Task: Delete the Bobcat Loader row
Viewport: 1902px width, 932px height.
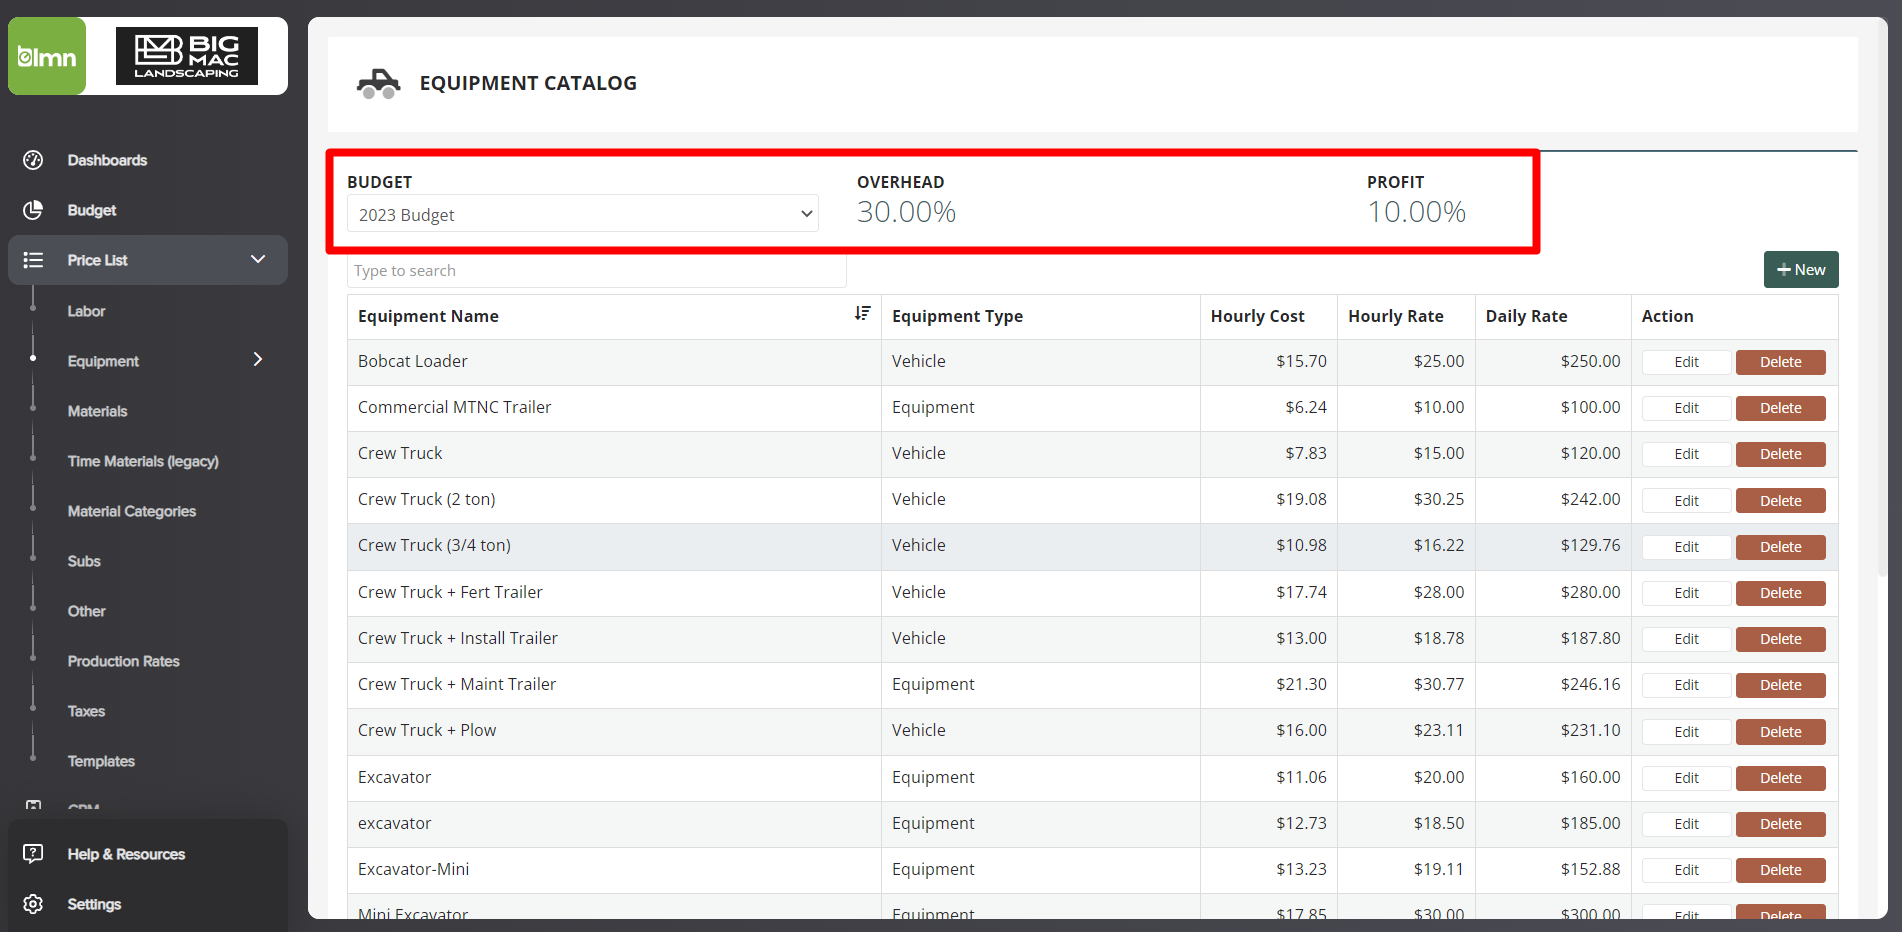Action: point(1780,362)
